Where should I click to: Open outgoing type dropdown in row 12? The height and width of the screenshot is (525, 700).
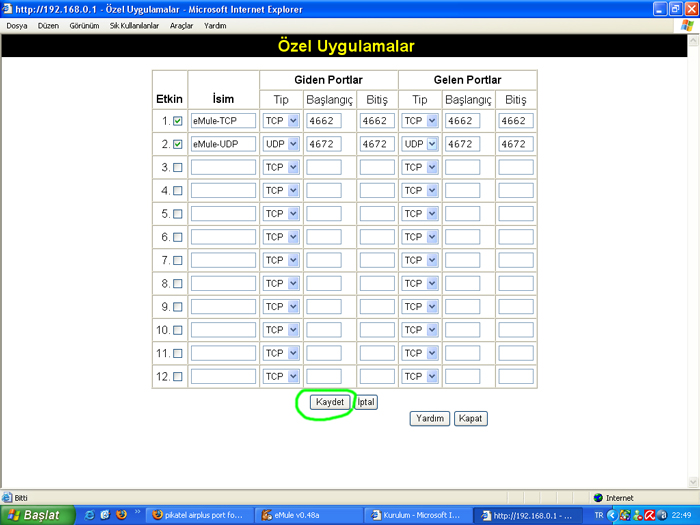(x=281, y=376)
